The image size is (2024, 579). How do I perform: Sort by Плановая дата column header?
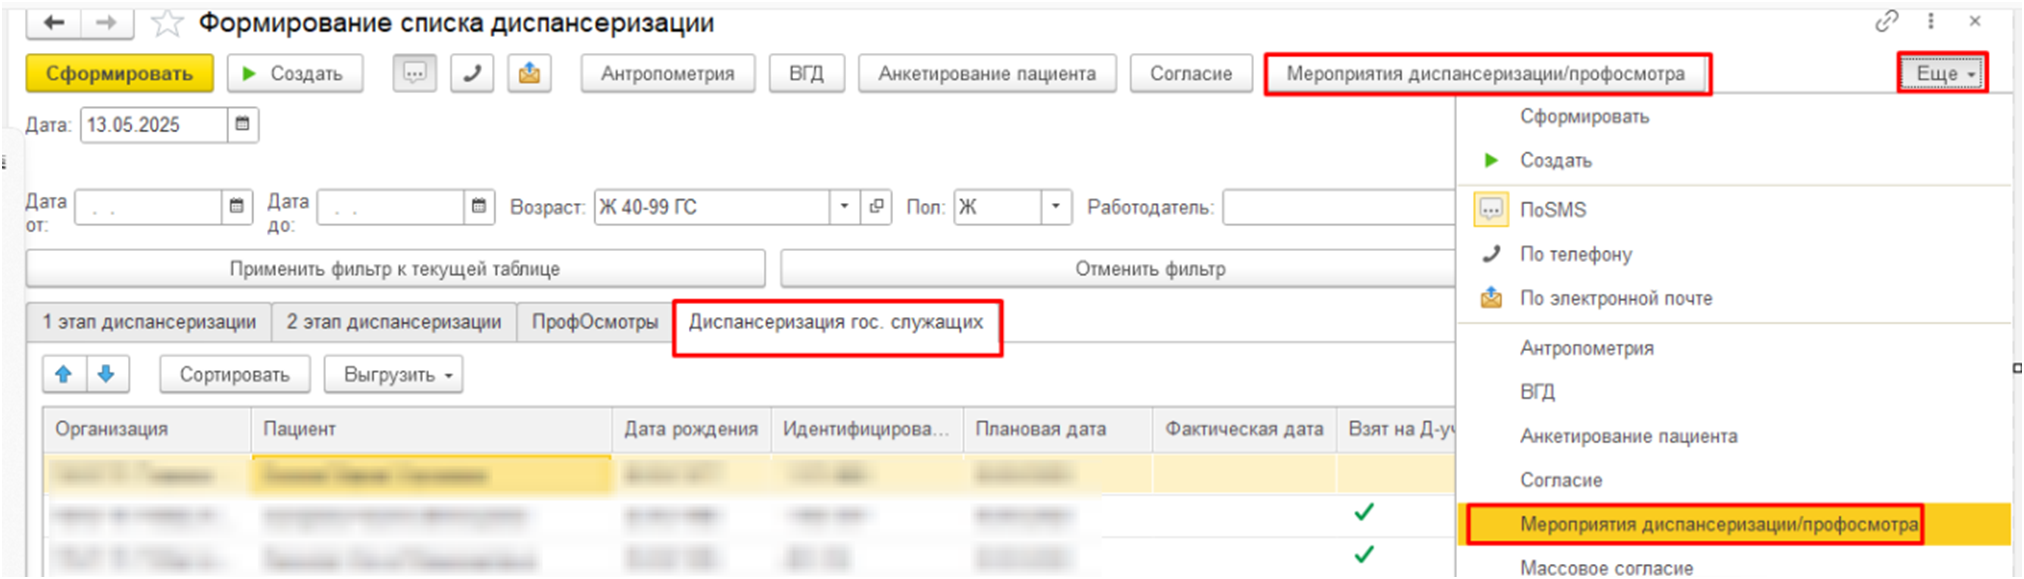click(x=1041, y=429)
